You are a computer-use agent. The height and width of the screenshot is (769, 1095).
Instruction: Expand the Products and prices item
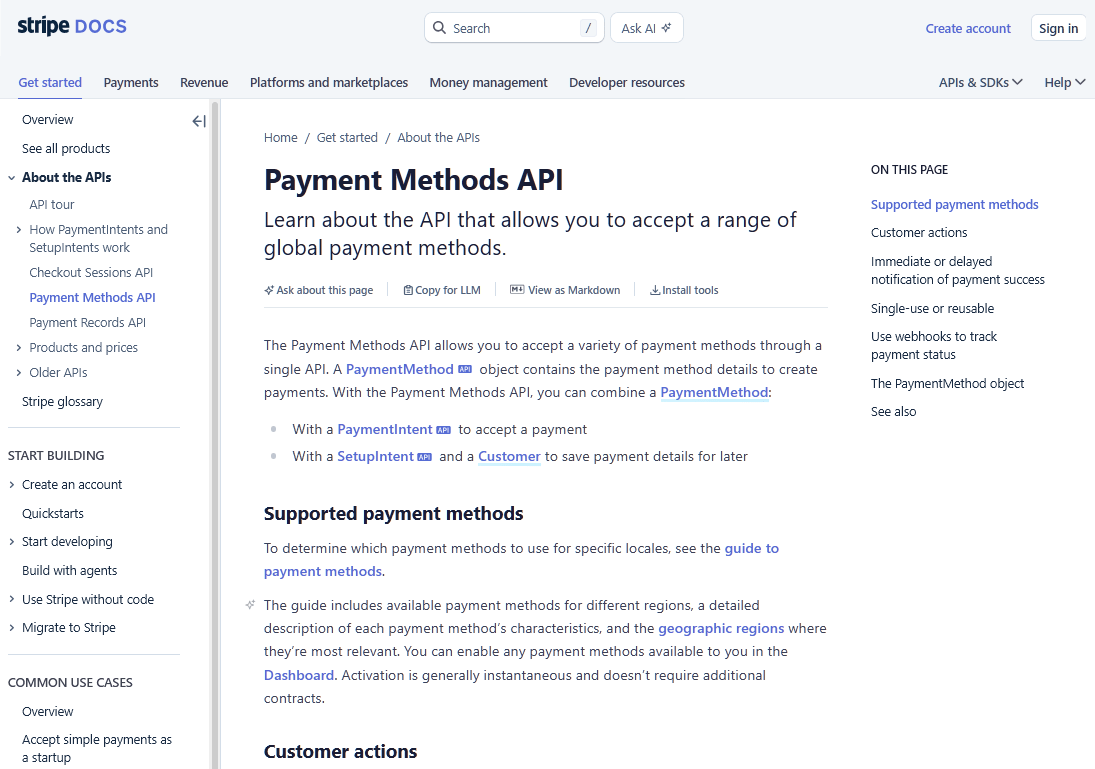(19, 348)
